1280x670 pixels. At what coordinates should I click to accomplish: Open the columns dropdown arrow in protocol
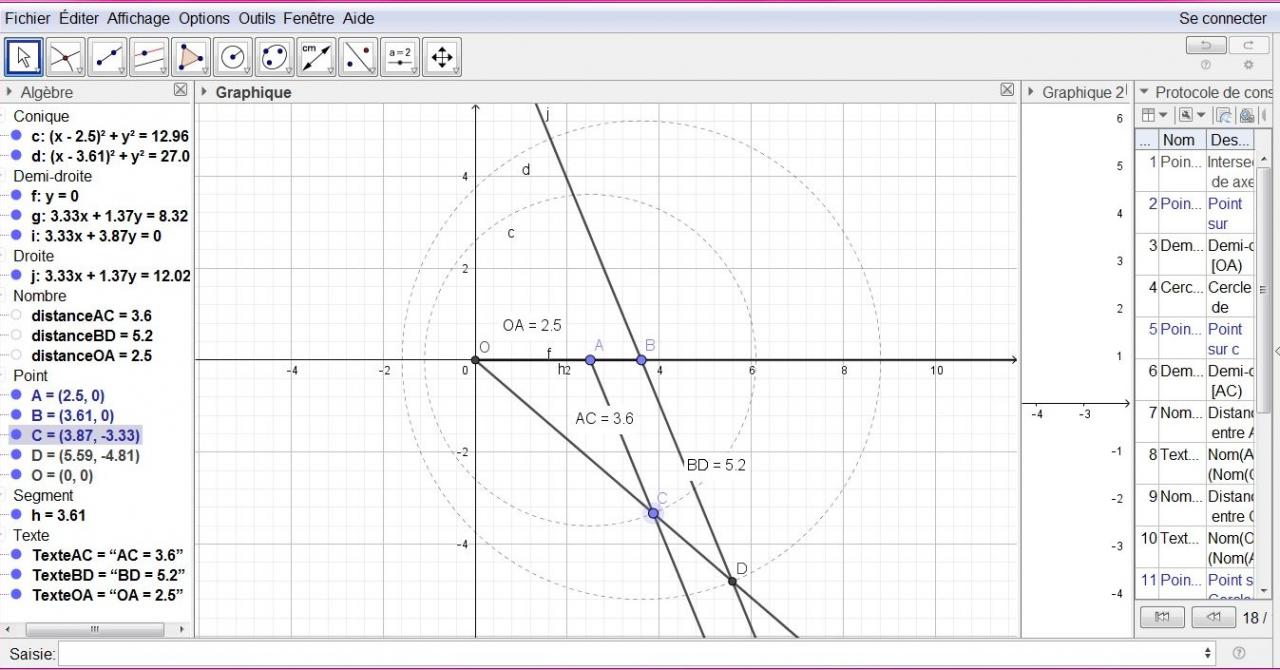point(1163,116)
